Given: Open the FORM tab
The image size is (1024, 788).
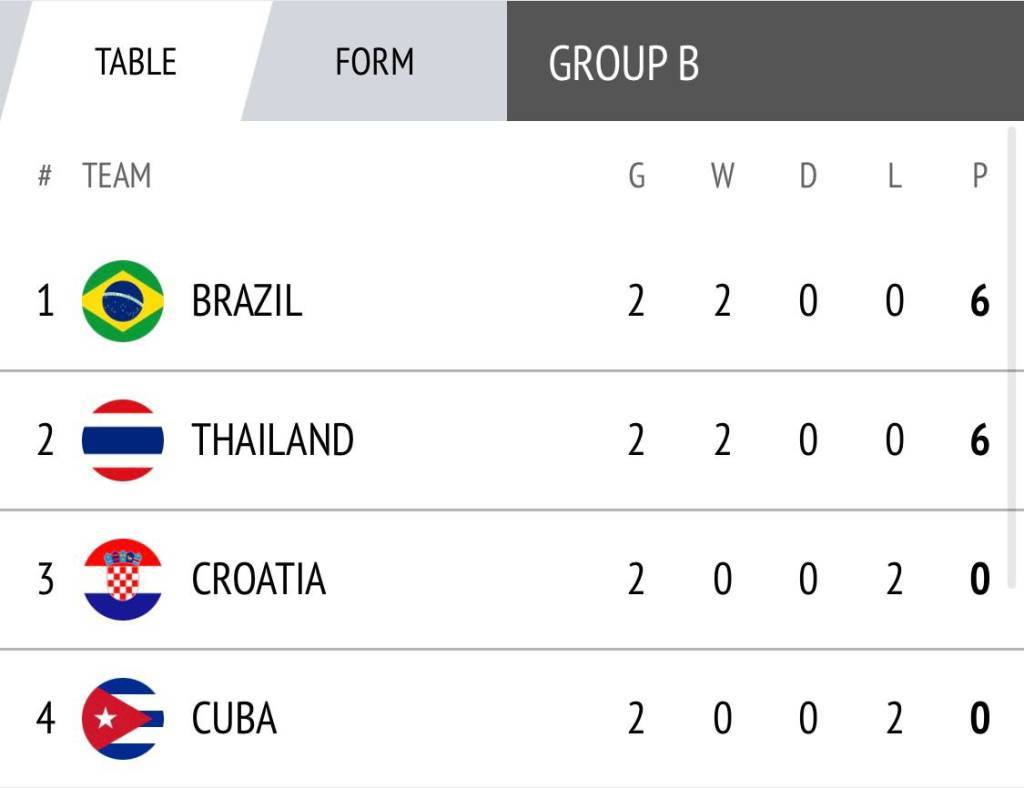Looking at the screenshot, I should (374, 62).
